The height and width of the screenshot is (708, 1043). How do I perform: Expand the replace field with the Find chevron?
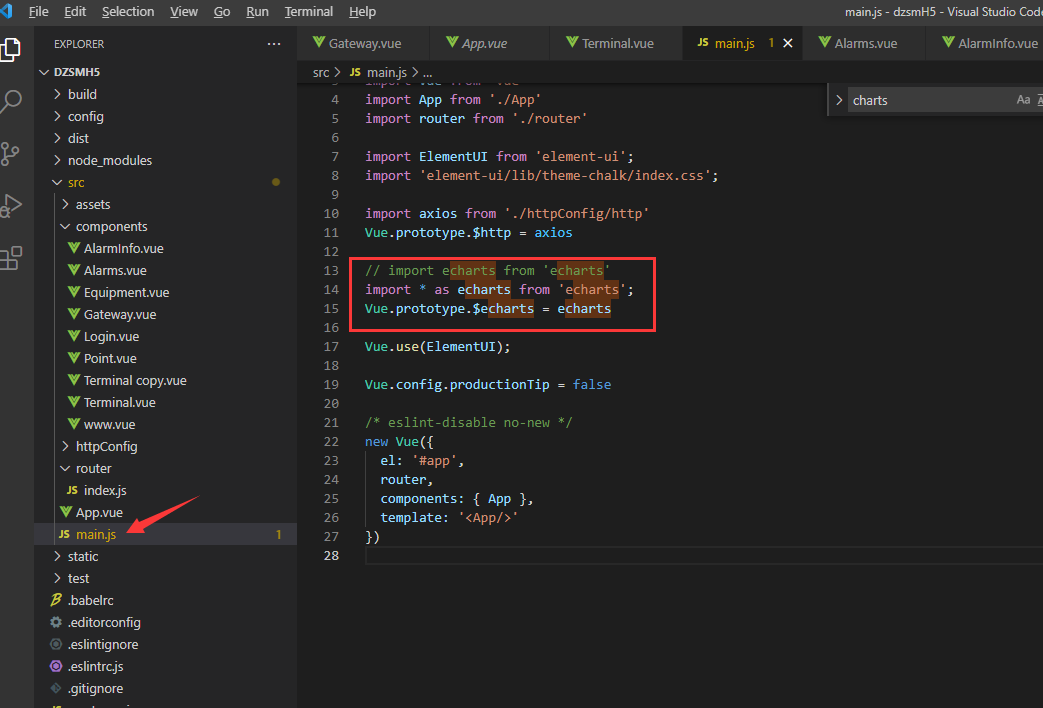840,99
